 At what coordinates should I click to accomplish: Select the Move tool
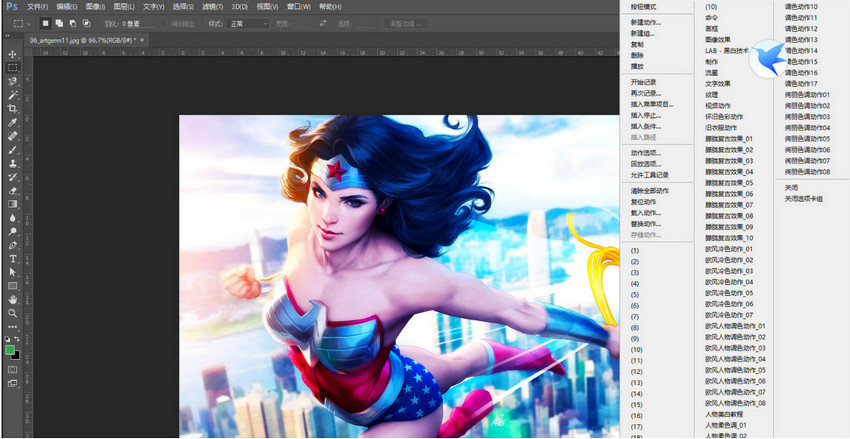pos(12,54)
